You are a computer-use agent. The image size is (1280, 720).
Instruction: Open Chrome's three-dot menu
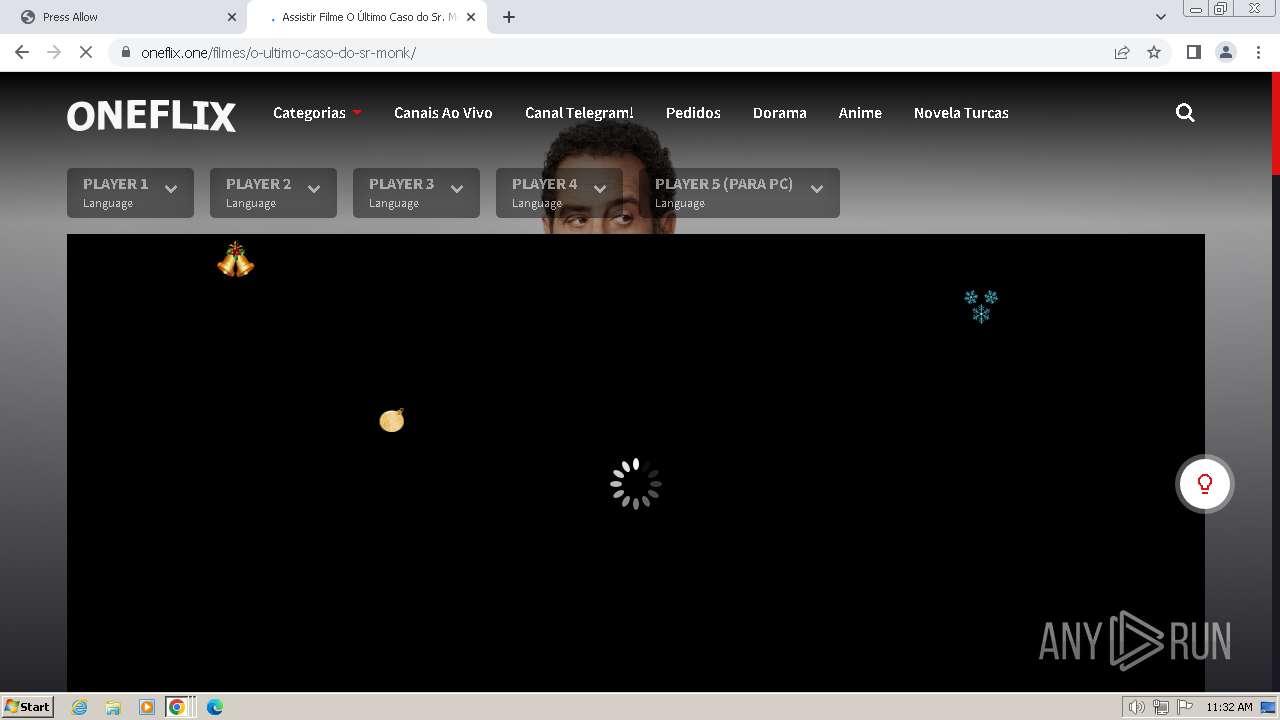point(1258,52)
